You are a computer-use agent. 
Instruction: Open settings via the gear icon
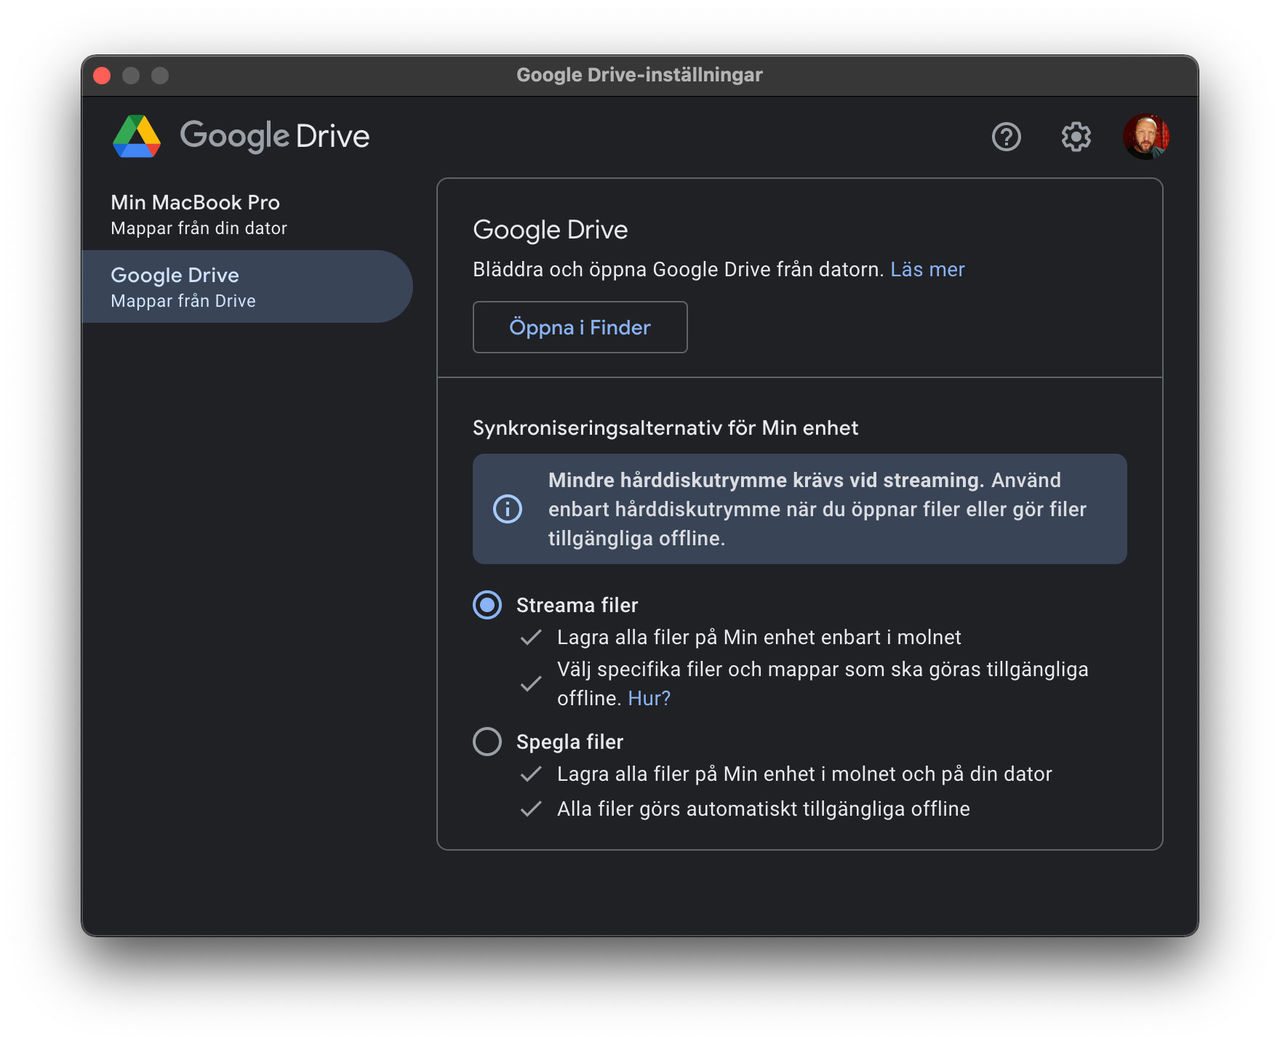click(x=1076, y=136)
